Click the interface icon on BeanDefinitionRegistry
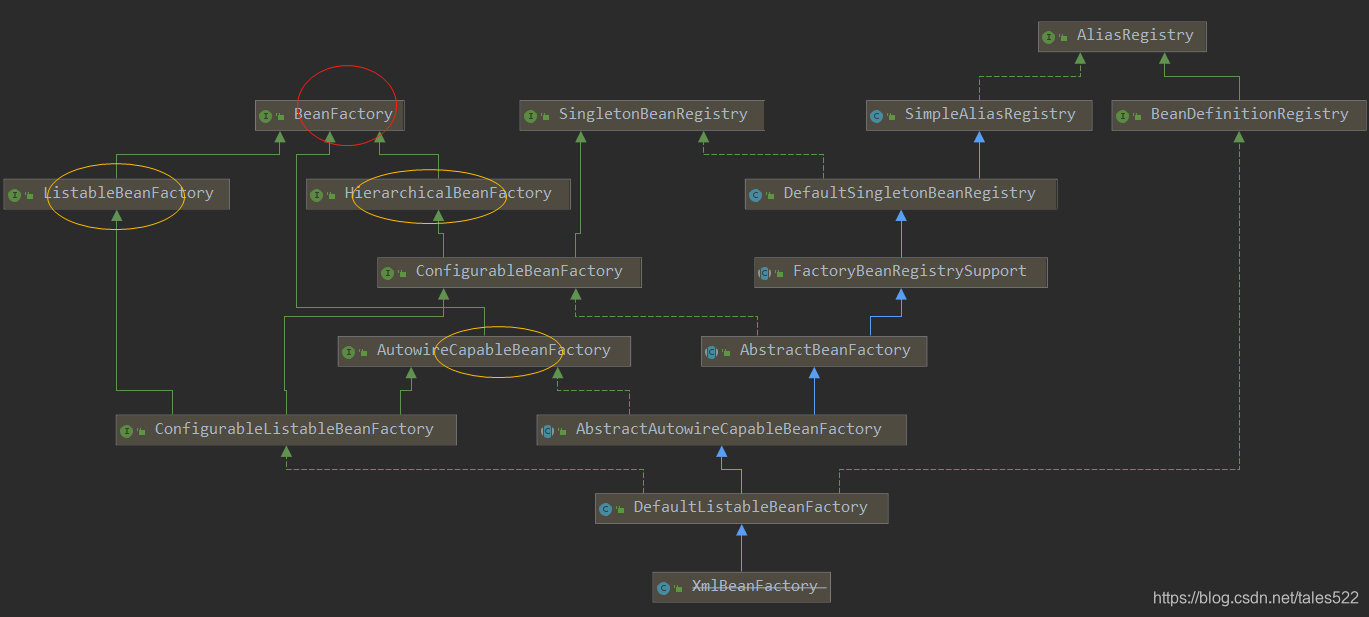Screen dimensions: 1369x617 [x=1124, y=114]
